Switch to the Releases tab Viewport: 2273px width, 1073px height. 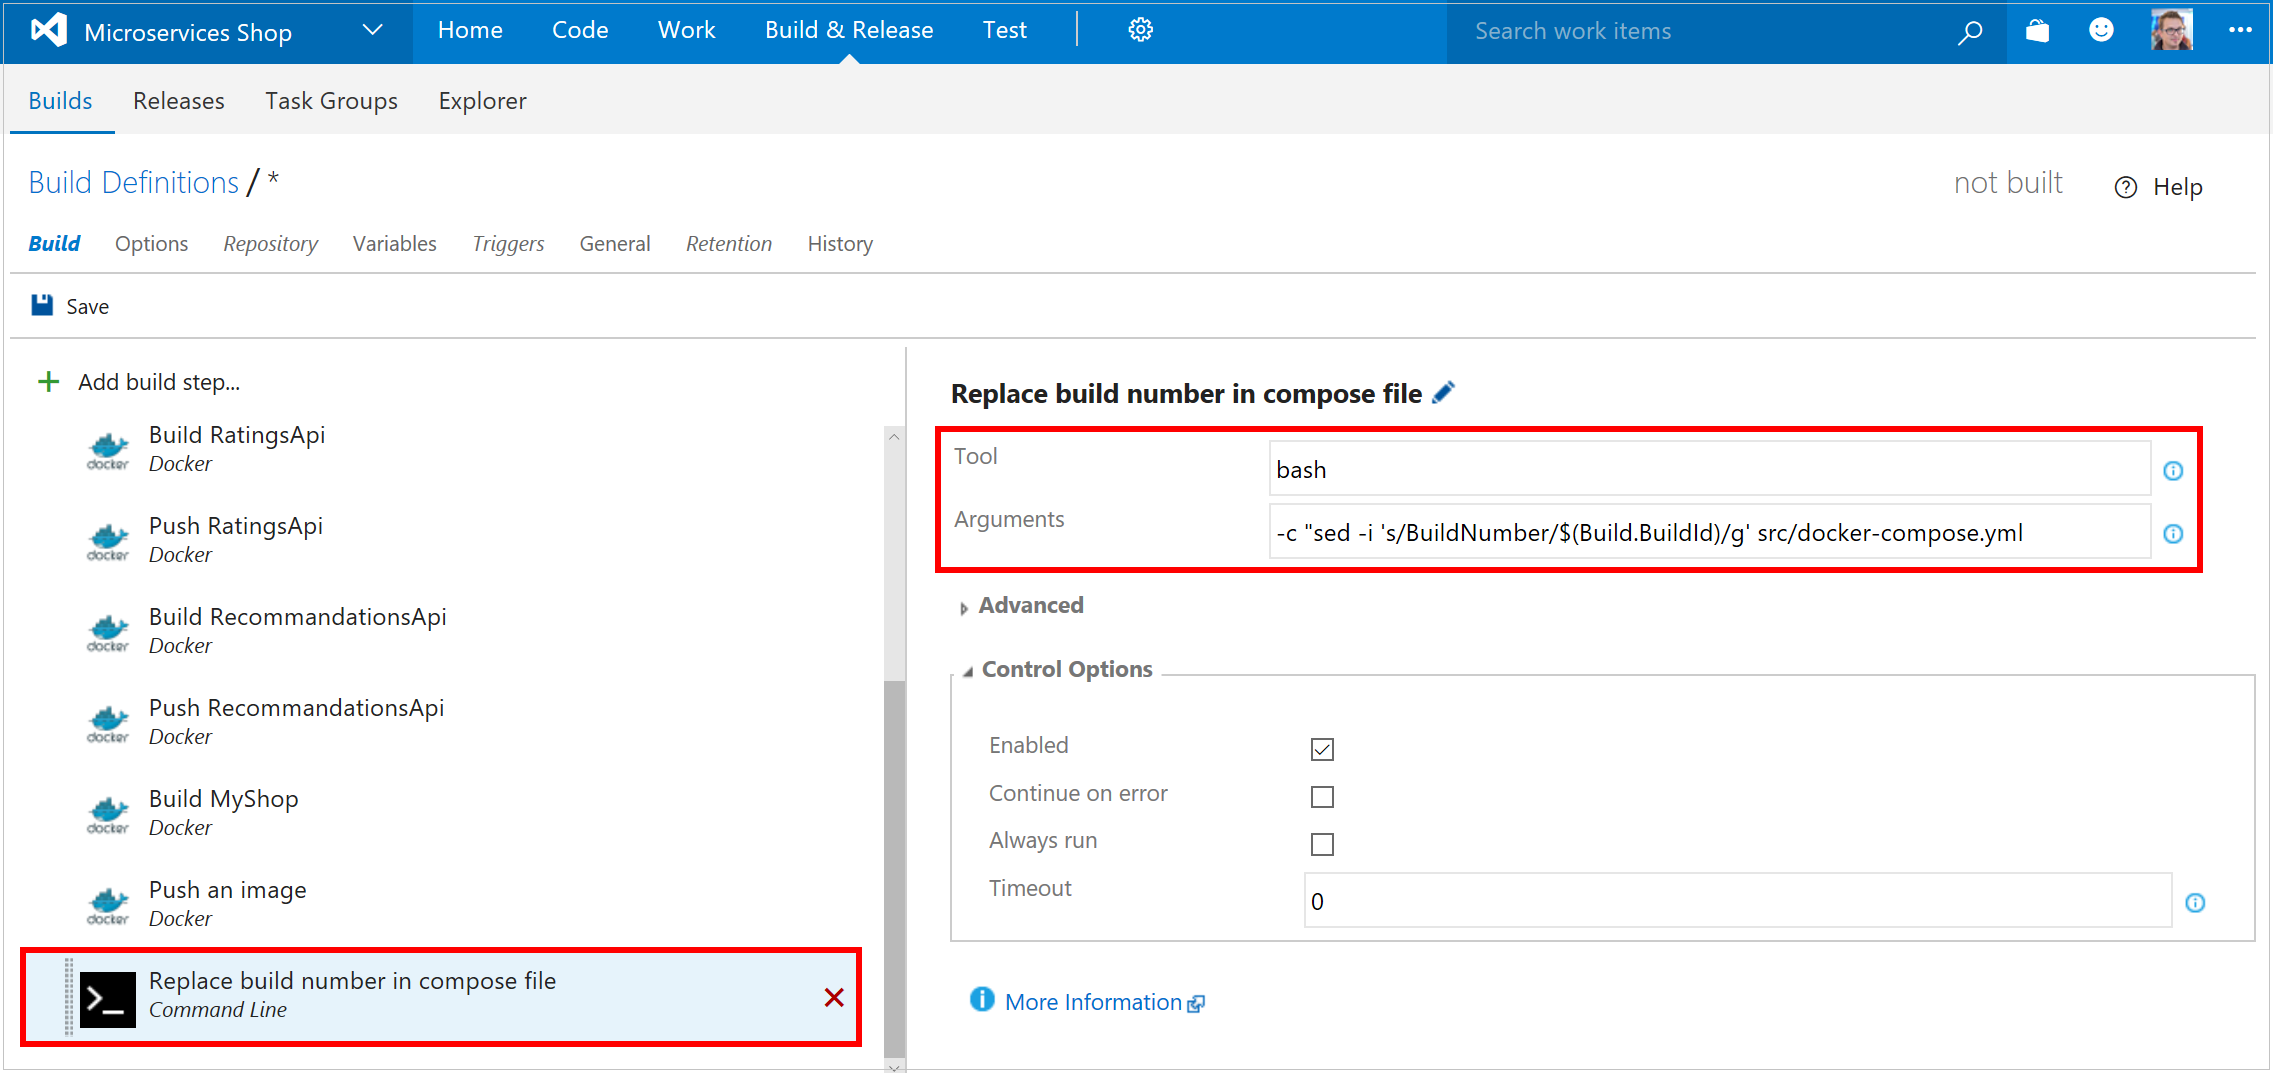tap(179, 100)
